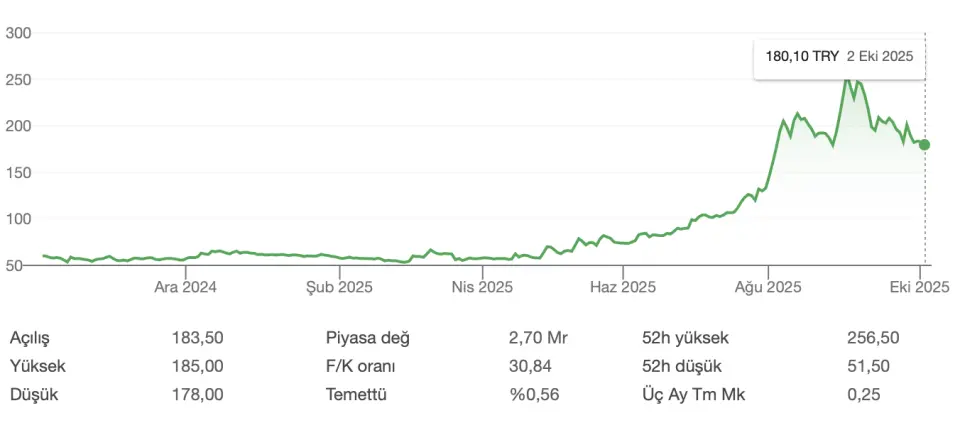This screenshot has height=430, width=960.
Task: Click the F/K oranı label
Action: coord(363,366)
